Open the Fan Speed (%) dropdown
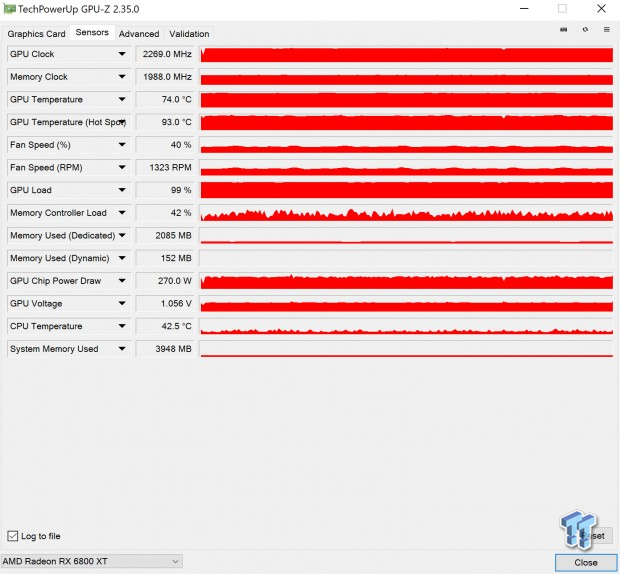This screenshot has height=574, width=620. click(122, 145)
